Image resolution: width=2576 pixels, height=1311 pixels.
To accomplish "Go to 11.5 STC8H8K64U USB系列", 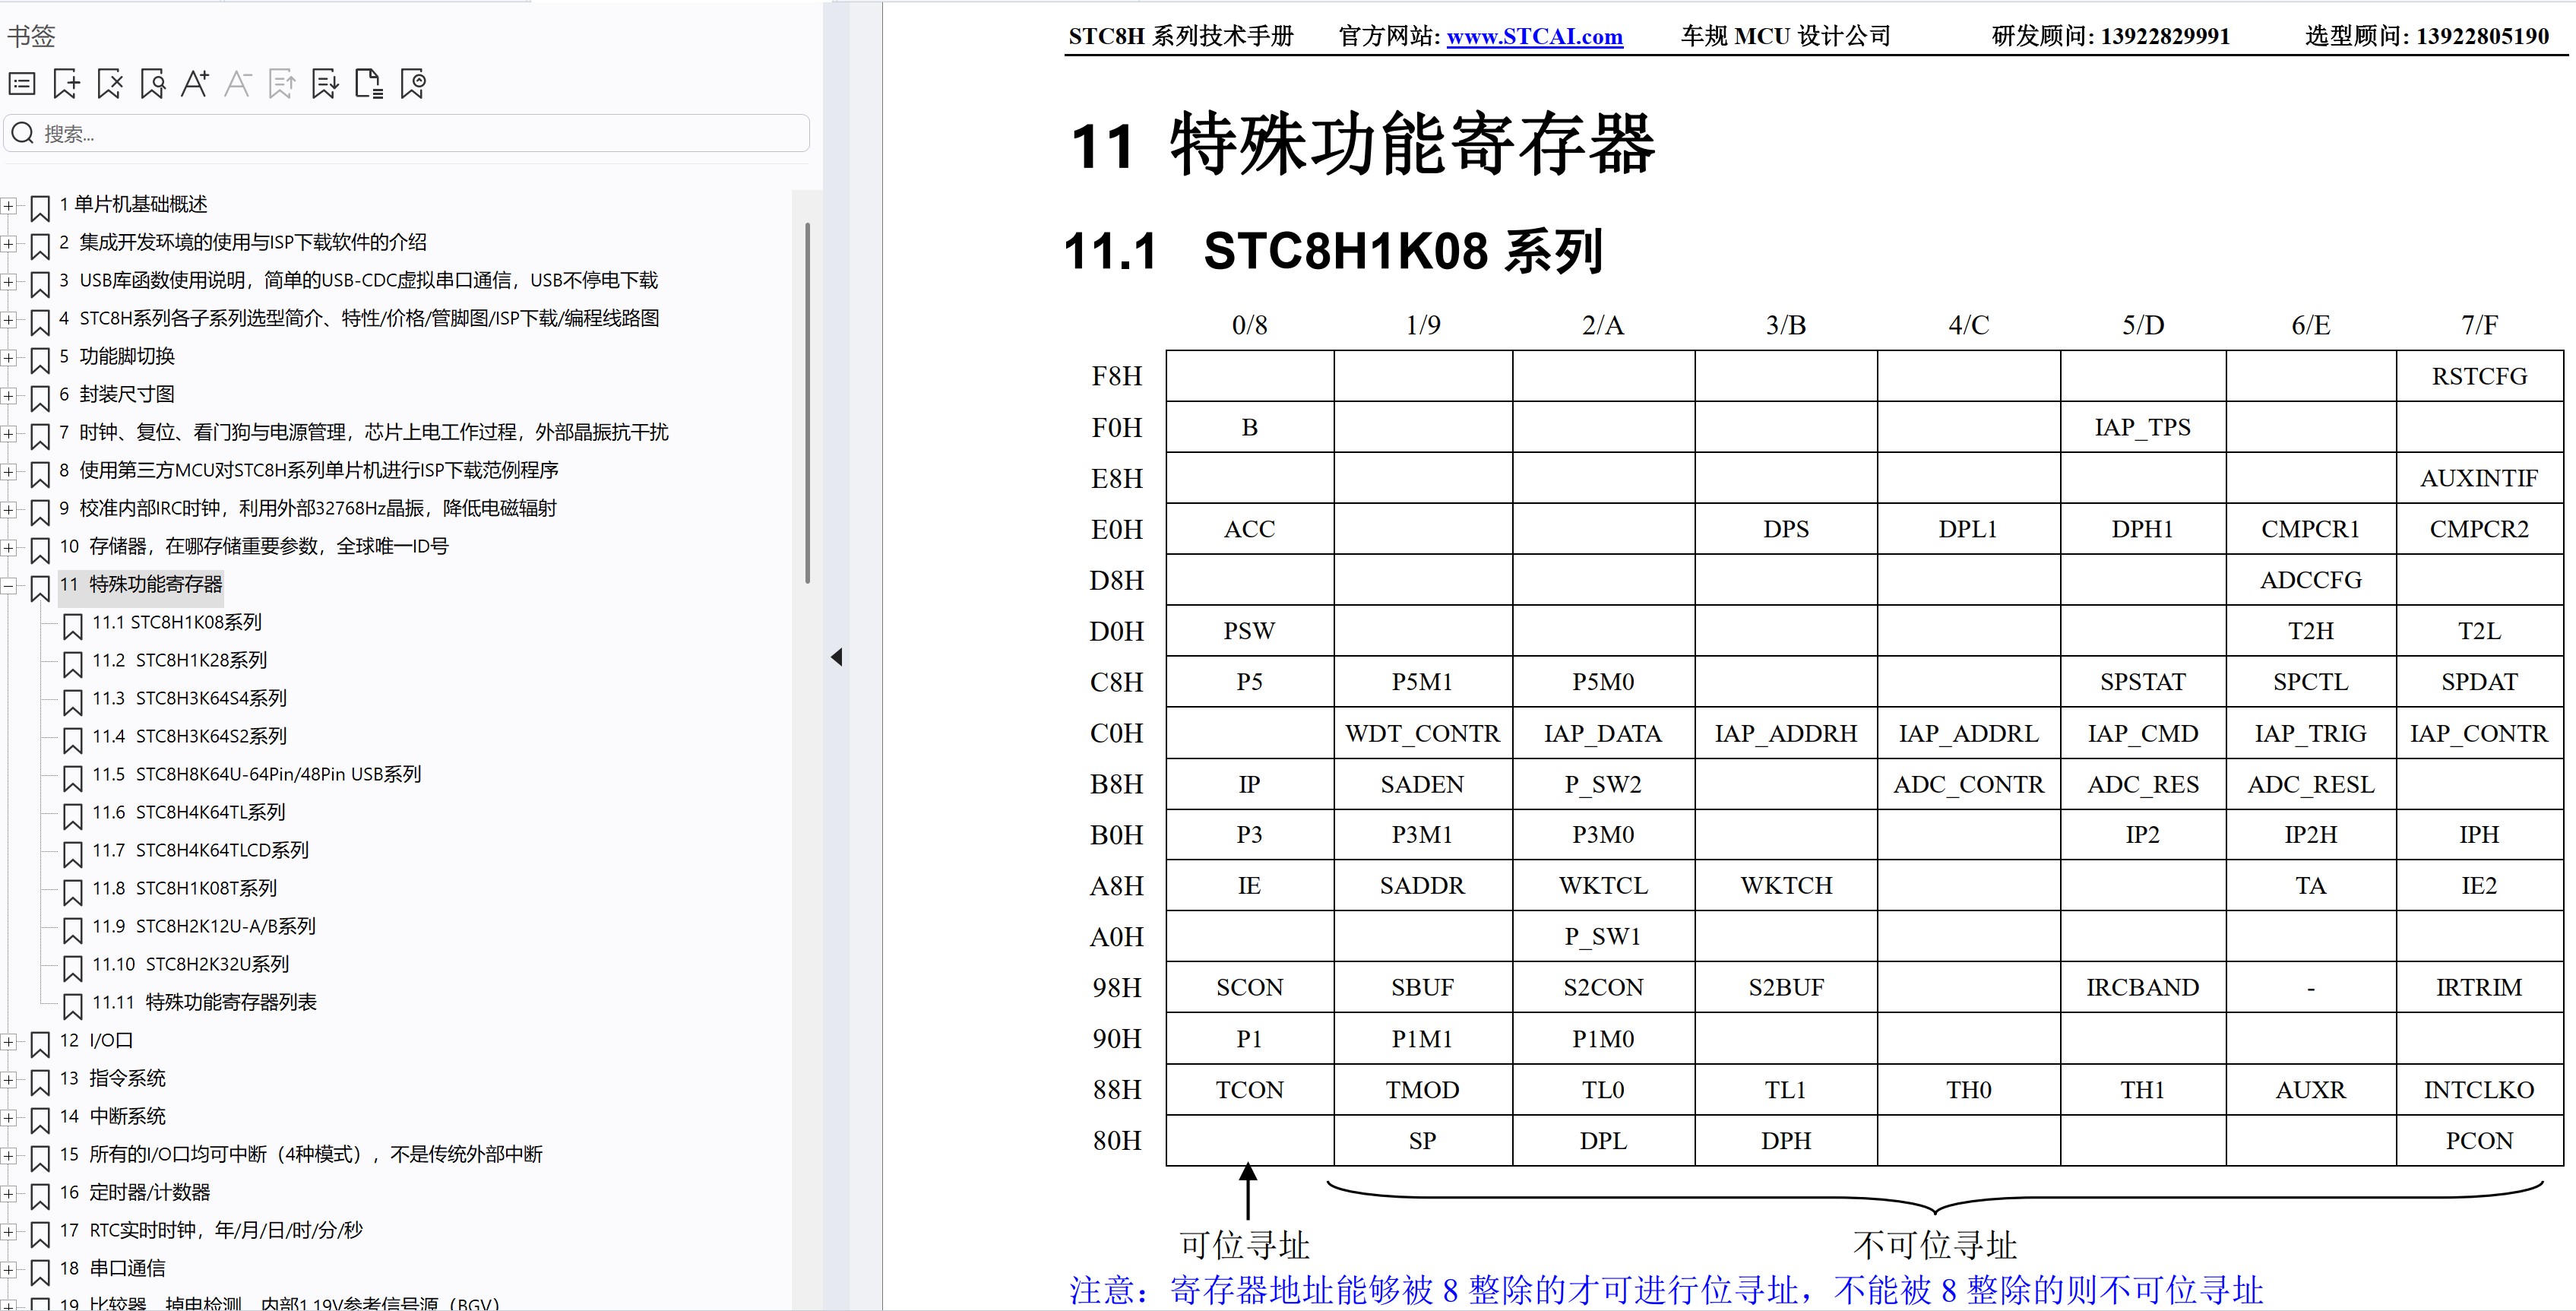I will 257,774.
